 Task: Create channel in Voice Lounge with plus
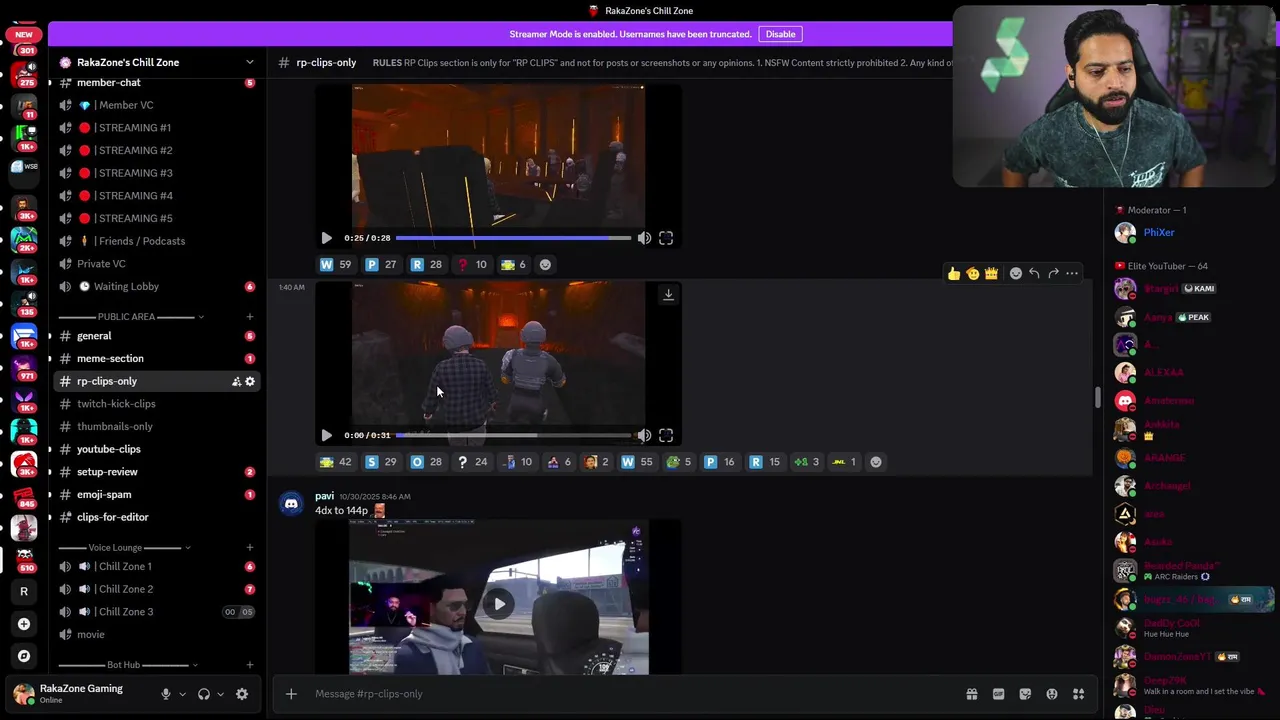coord(250,548)
